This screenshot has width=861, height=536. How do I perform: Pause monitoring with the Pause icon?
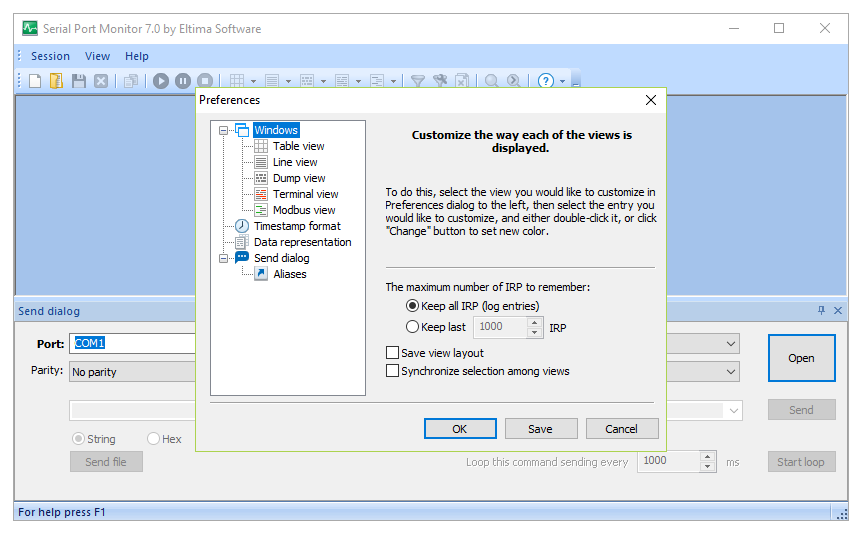[x=183, y=81]
